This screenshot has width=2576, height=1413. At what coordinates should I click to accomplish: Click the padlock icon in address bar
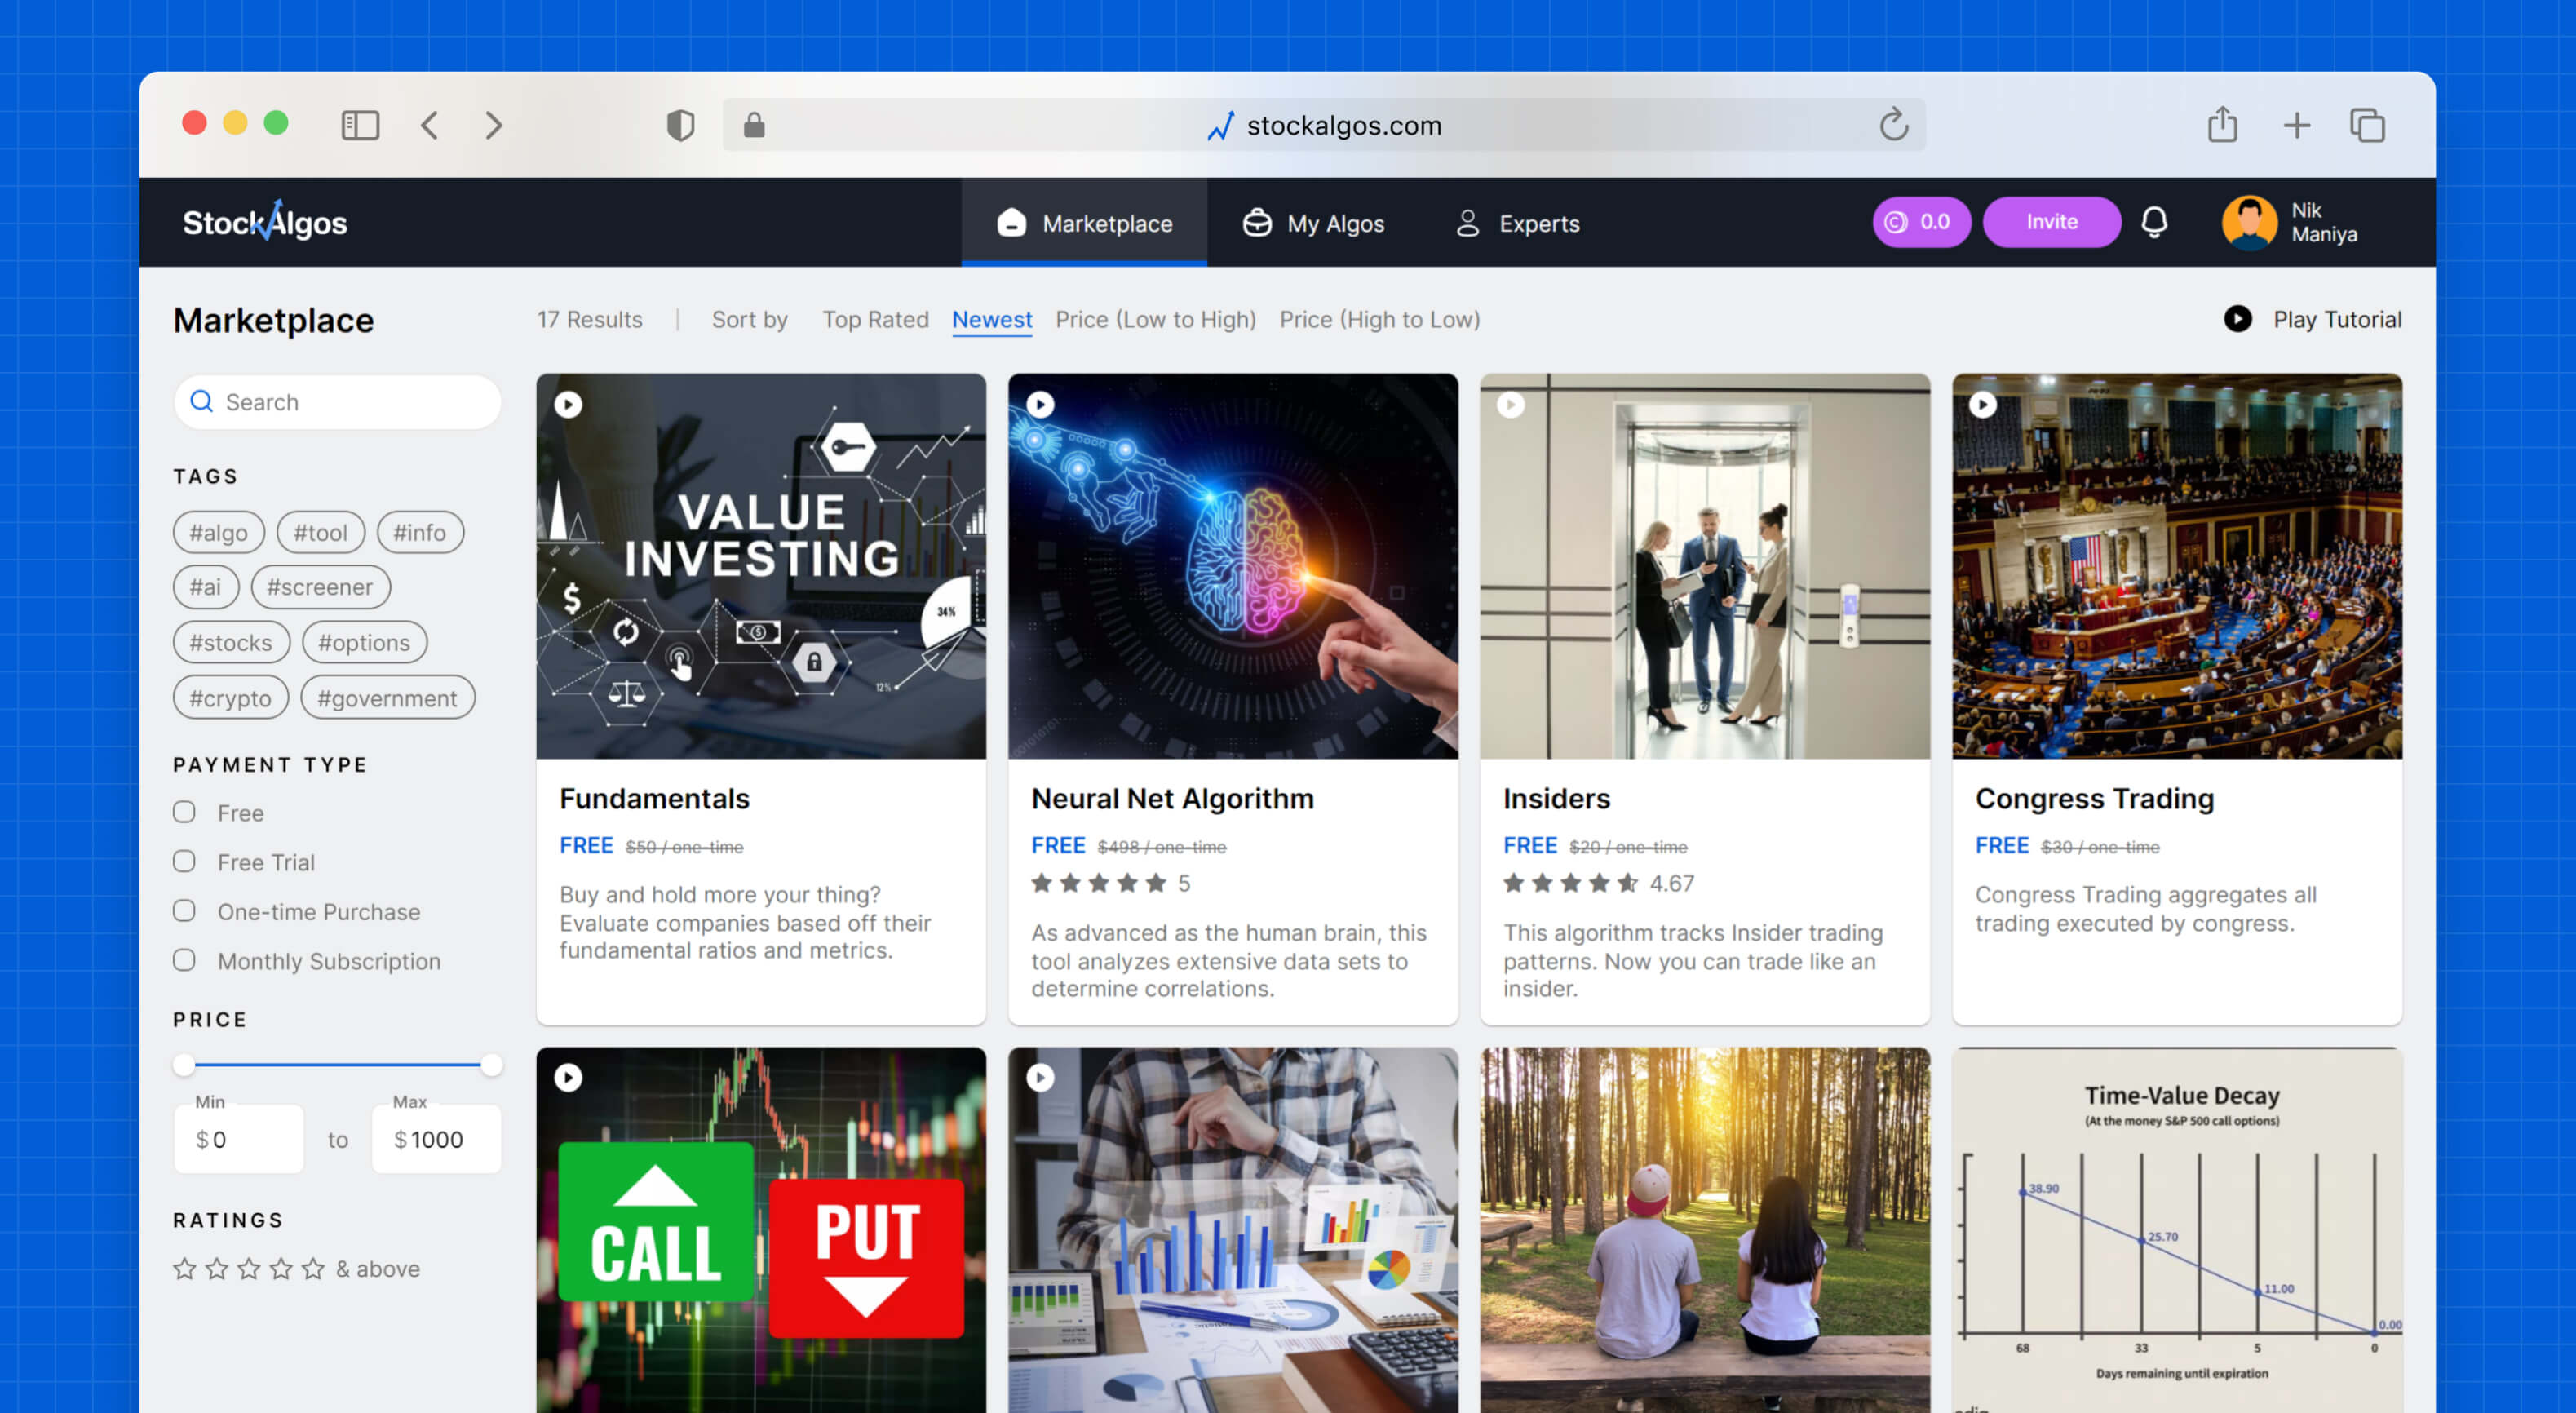pos(754,125)
